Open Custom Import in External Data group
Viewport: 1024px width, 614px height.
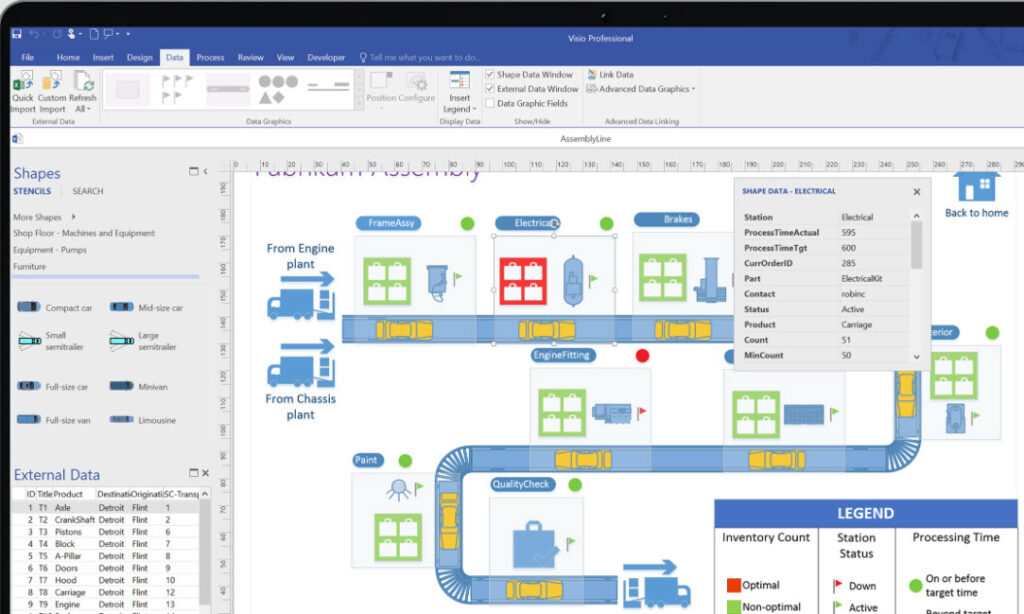pos(52,92)
